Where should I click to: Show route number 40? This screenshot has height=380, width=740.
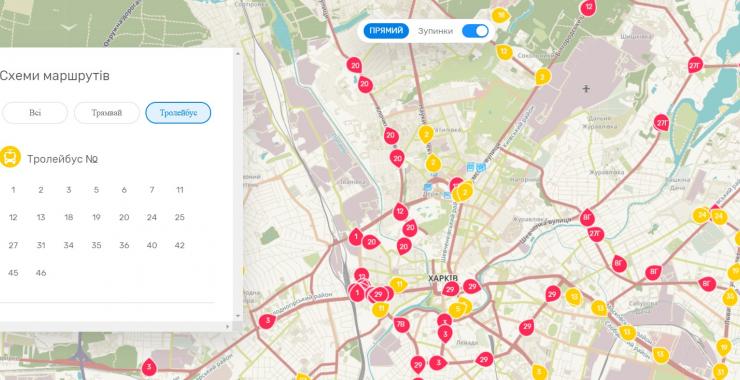pos(151,245)
